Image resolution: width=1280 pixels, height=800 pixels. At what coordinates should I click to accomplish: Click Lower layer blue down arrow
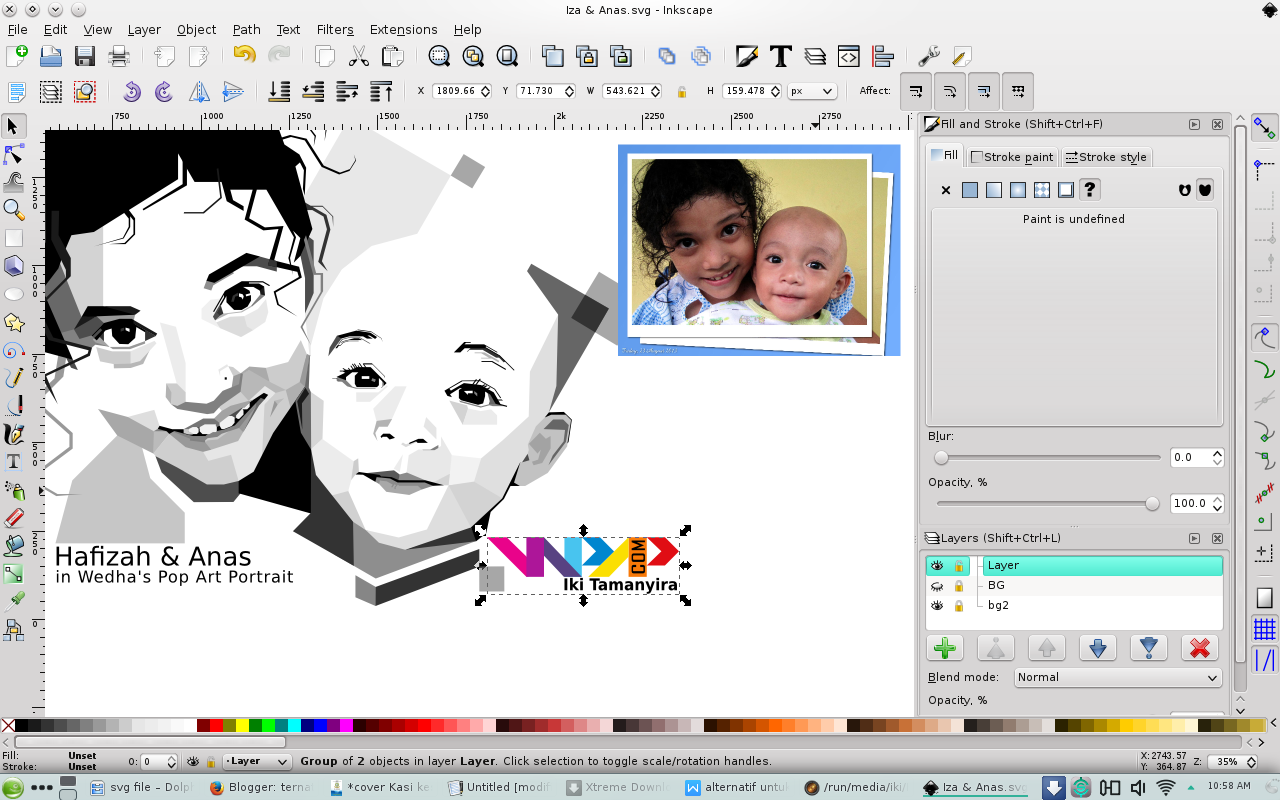coord(1097,648)
